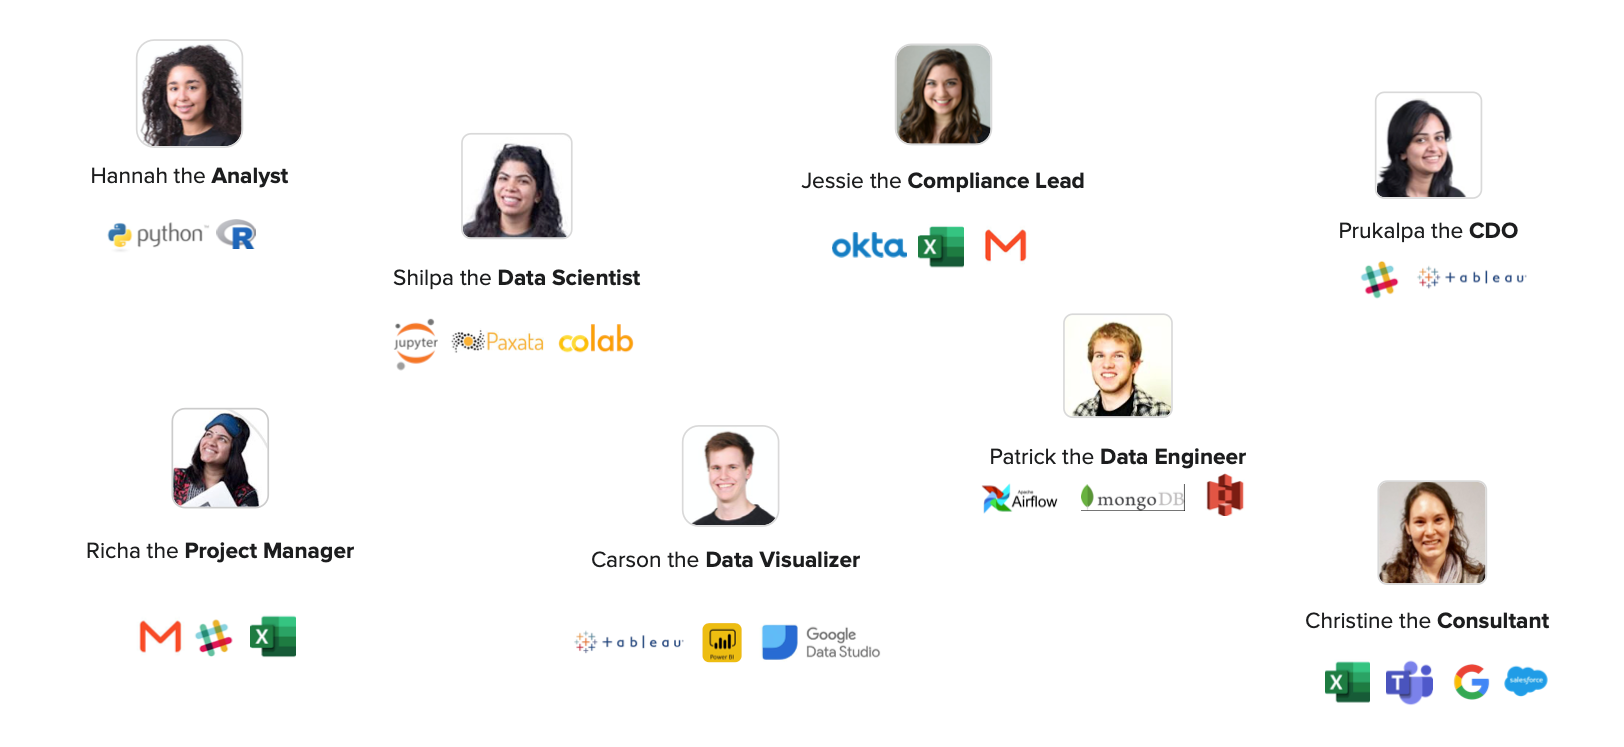Click Christine the Consultant's portrait
The width and height of the screenshot is (1624, 747).
[1431, 532]
